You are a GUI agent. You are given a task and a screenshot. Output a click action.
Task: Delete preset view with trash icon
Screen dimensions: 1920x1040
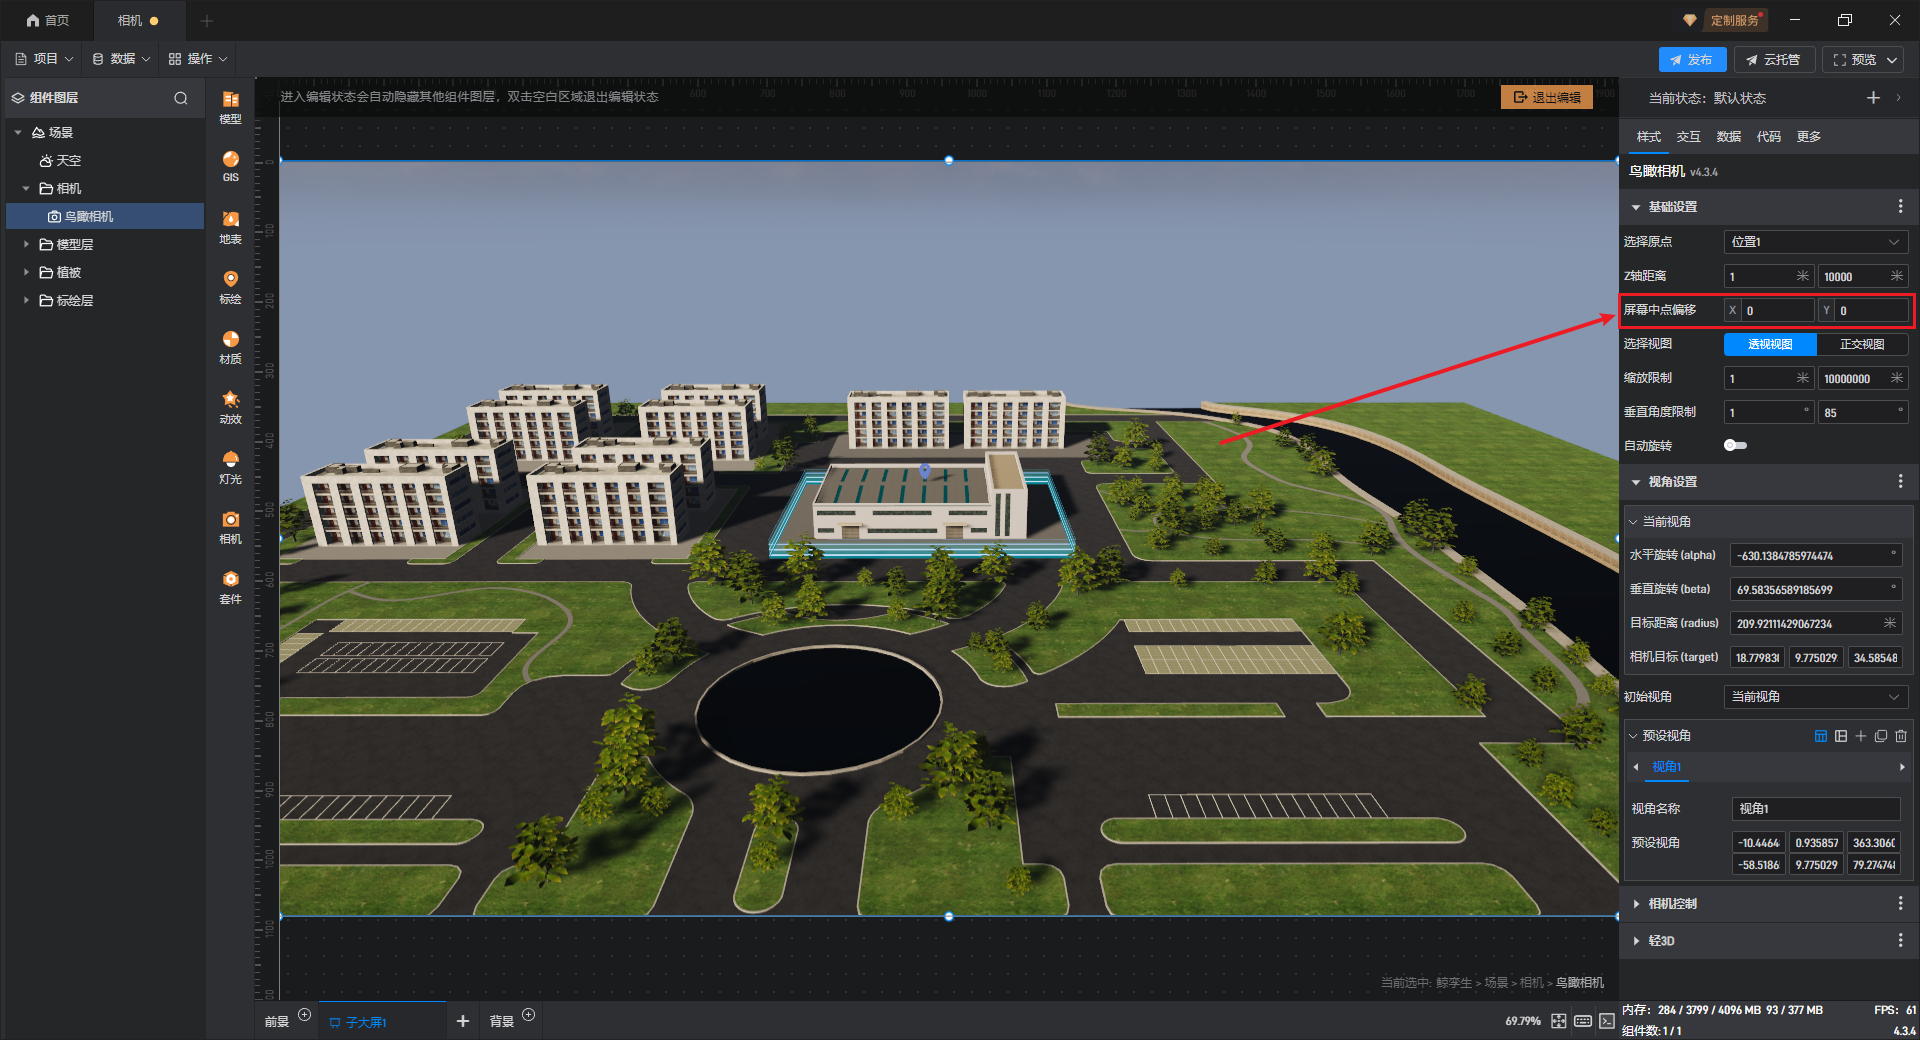point(1901,736)
